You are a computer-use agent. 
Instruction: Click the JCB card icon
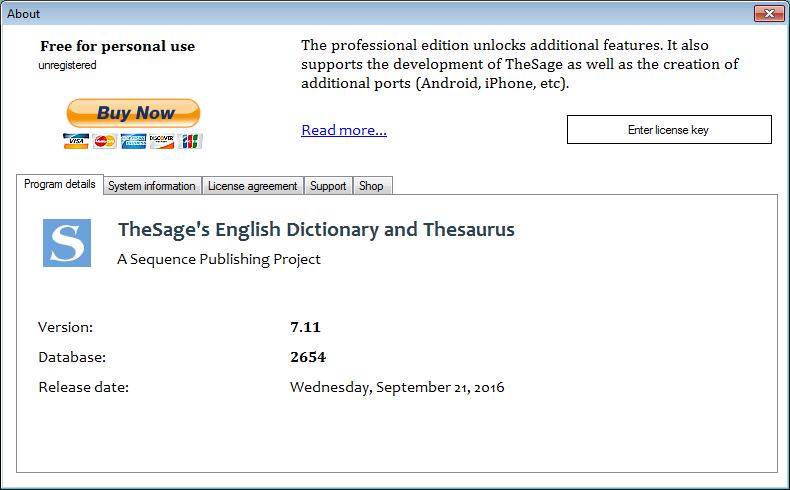[191, 141]
